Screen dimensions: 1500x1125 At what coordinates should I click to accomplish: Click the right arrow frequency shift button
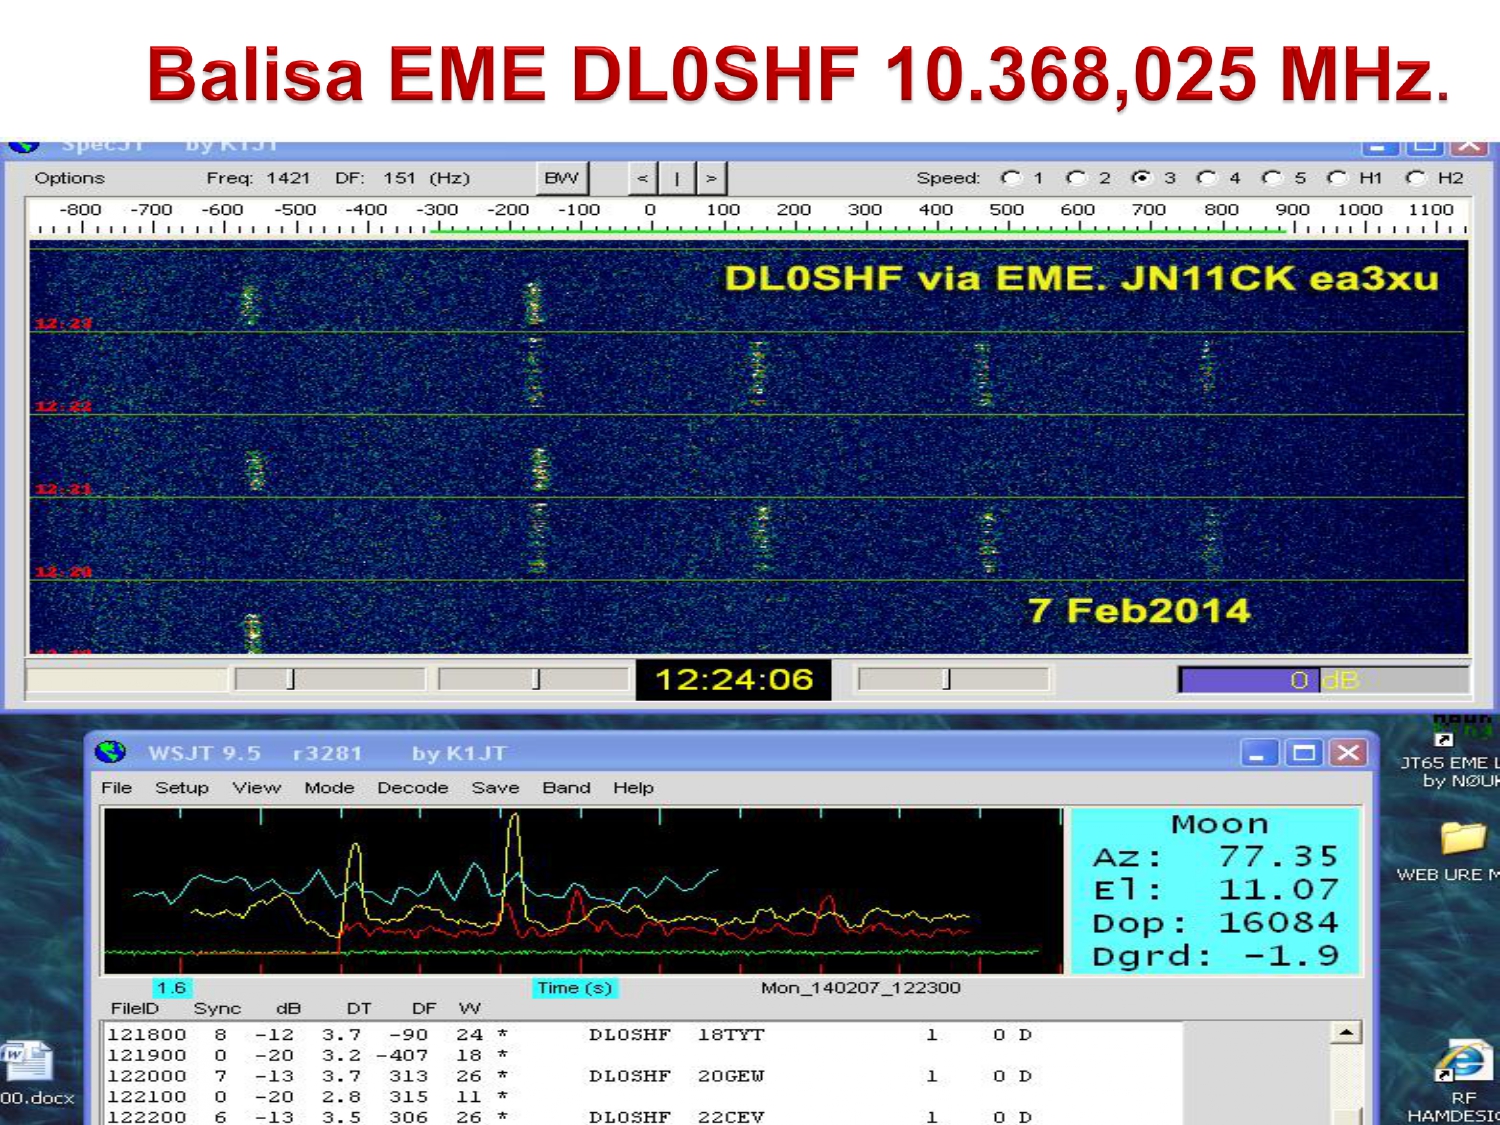click(711, 178)
